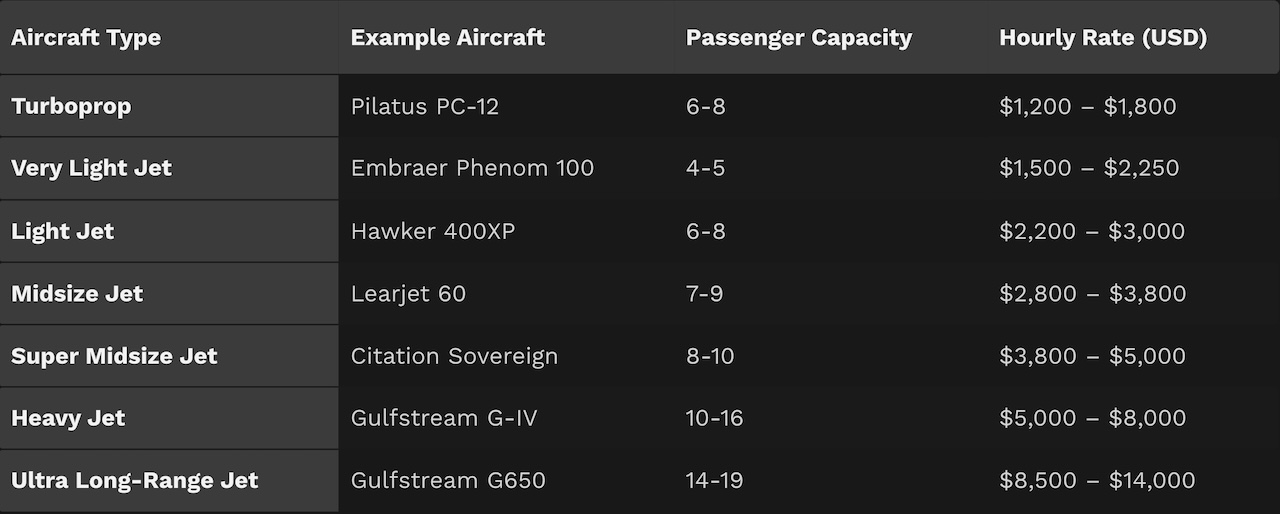The image size is (1280, 514).
Task: Click the Example Aircraft column header
Action: (x=447, y=38)
